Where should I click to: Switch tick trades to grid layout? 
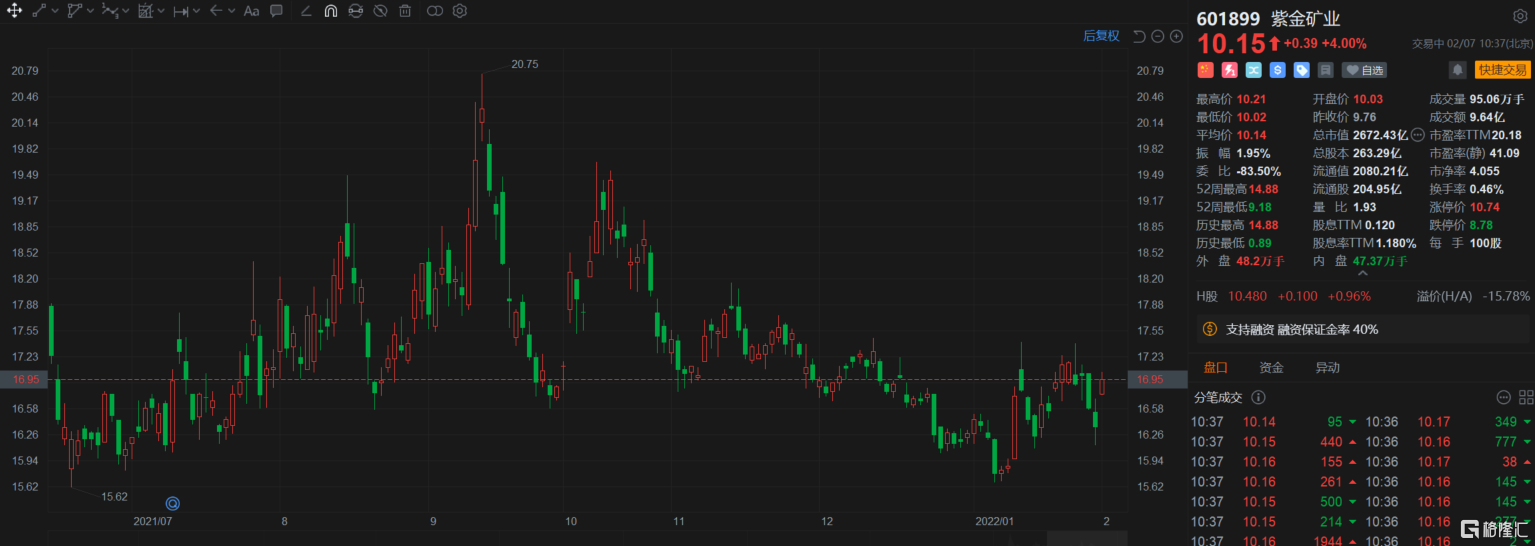(x=1524, y=397)
